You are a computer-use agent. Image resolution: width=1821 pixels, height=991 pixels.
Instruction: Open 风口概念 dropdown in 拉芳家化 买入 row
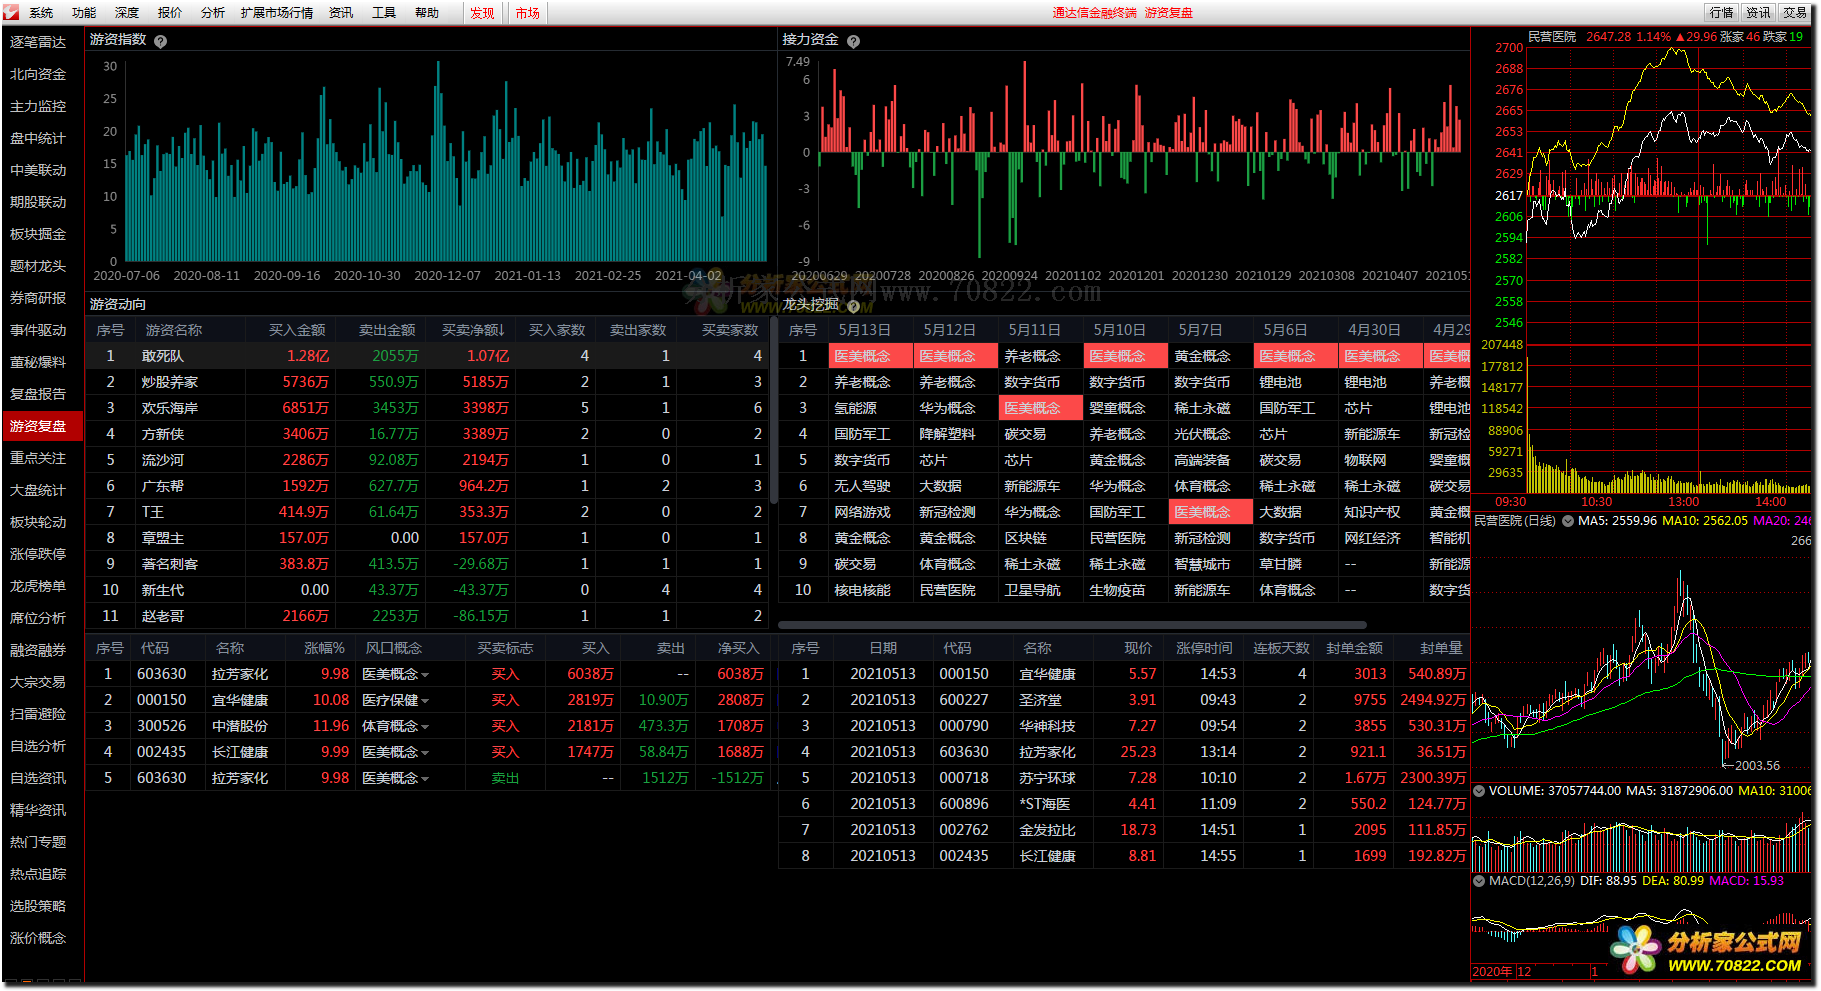pos(425,675)
